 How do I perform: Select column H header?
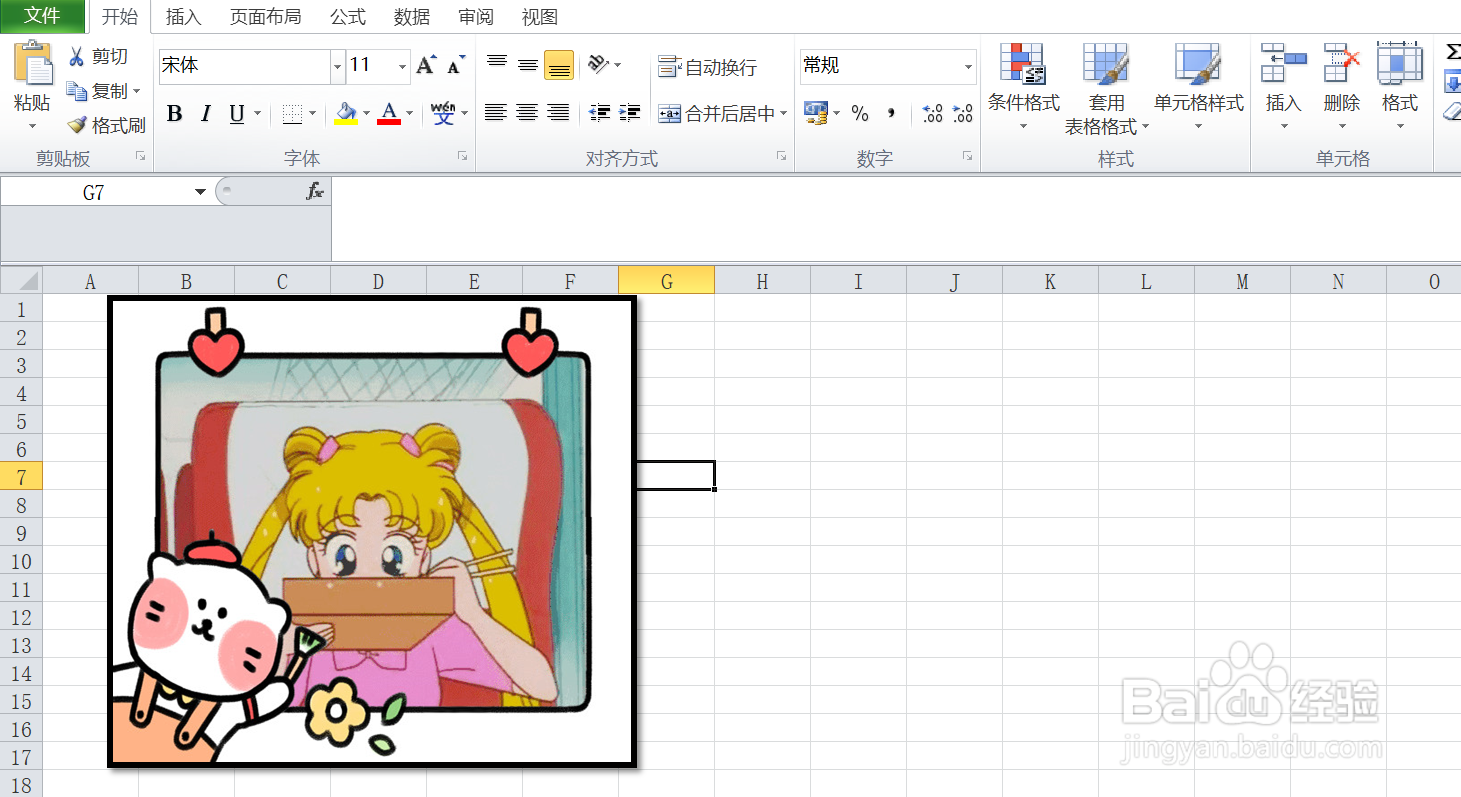tap(762, 282)
